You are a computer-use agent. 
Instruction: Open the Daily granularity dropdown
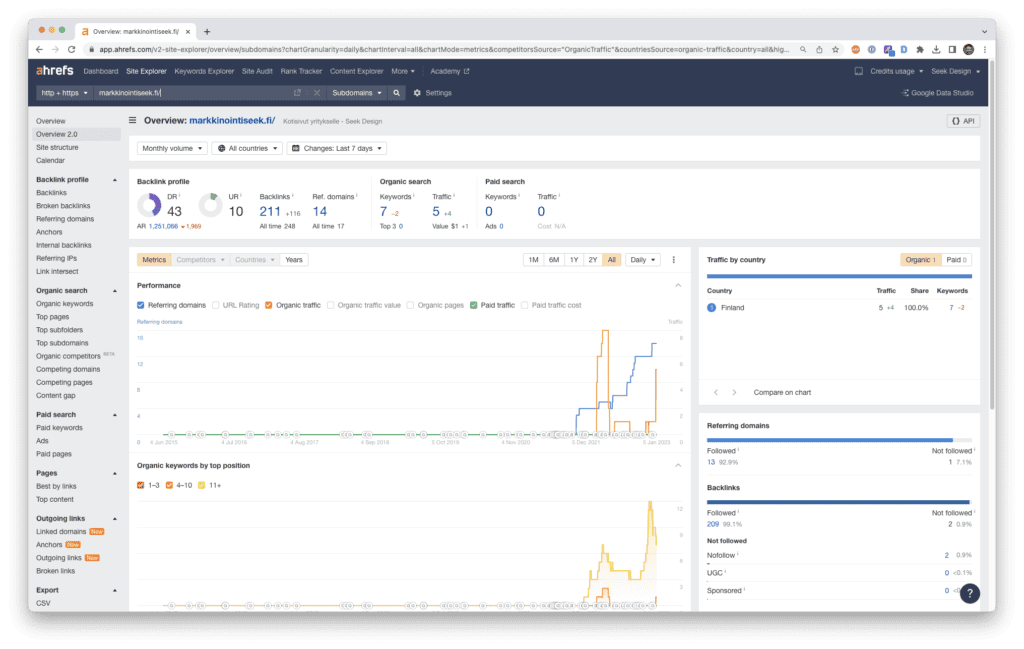click(x=643, y=260)
